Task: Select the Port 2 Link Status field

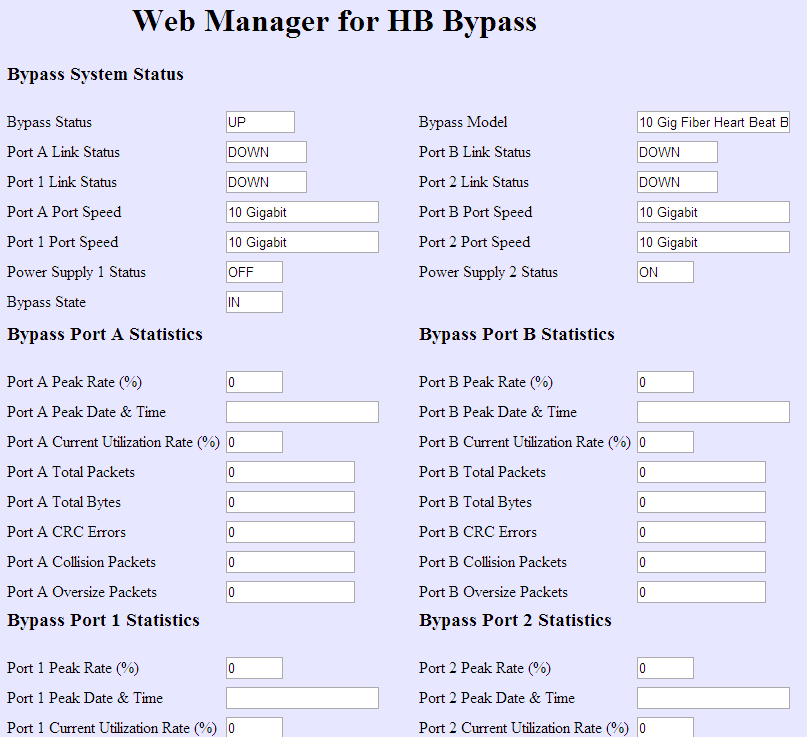Action: (x=677, y=182)
